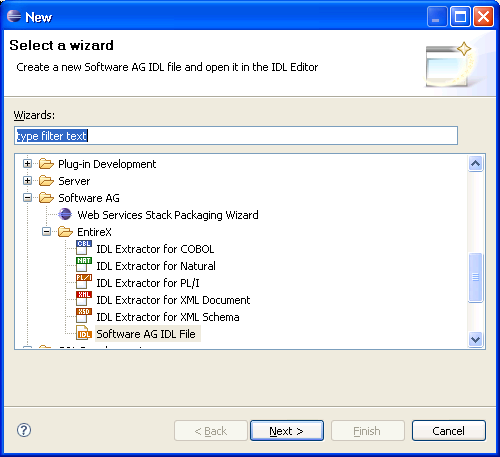
Task: Collapse the Software AG node
Action: point(28,198)
